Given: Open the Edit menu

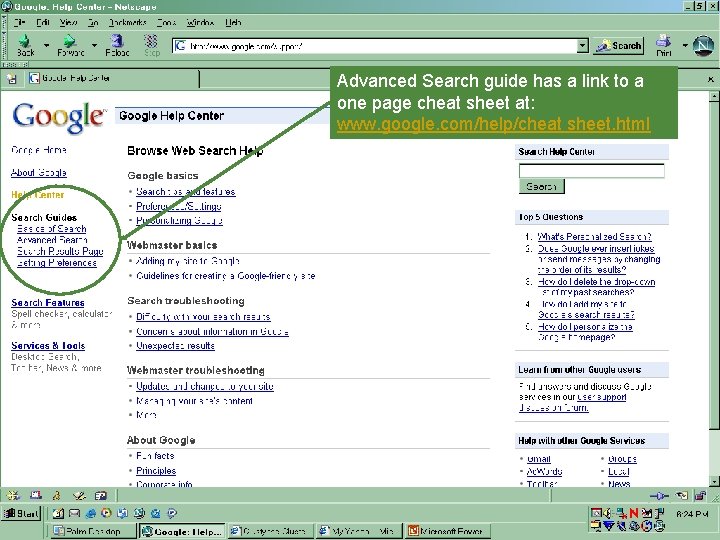Looking at the screenshot, I should 43,22.
